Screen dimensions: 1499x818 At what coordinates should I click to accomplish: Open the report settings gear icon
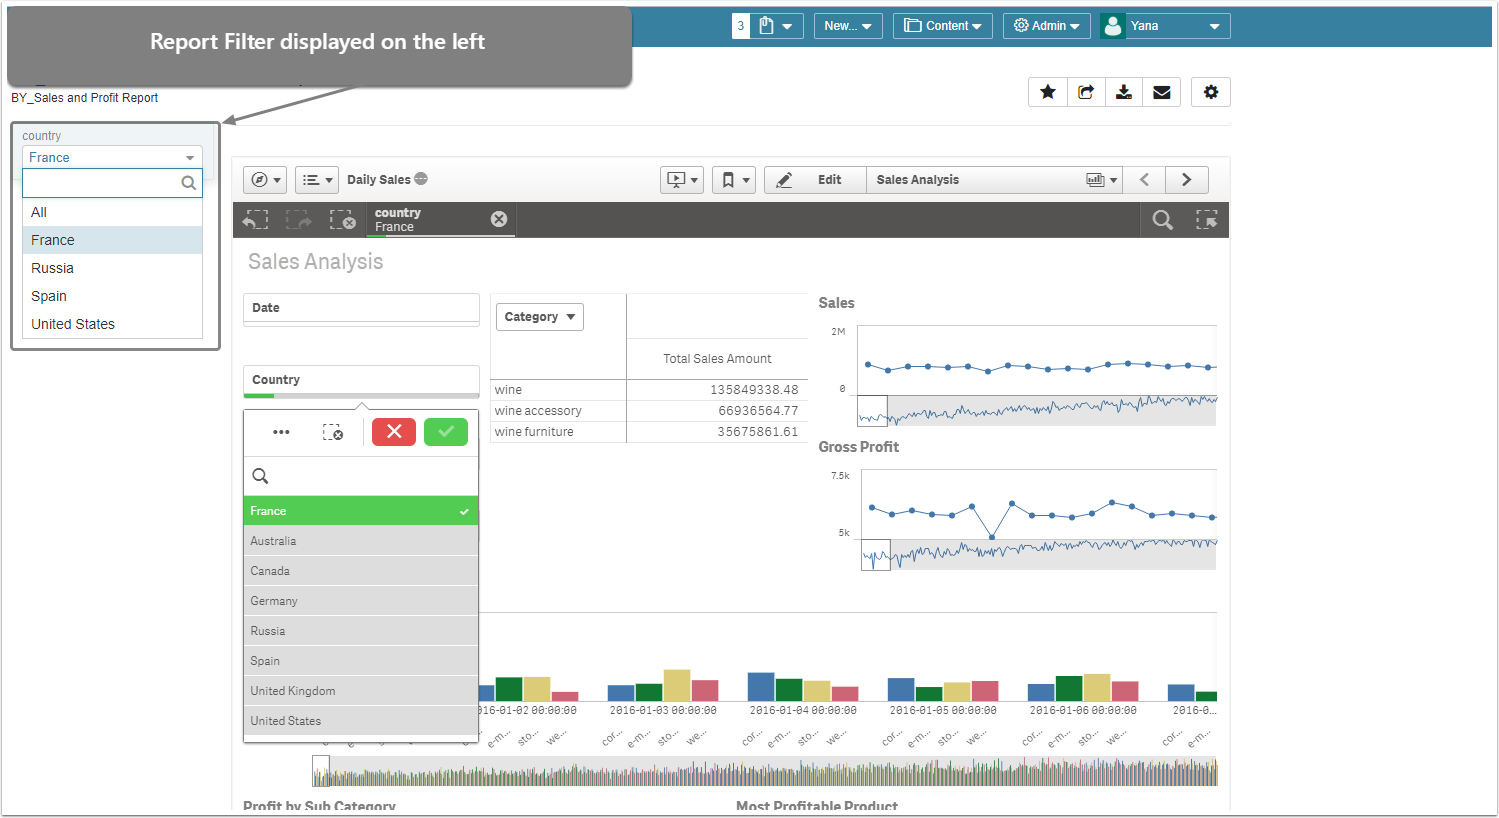pyautogui.click(x=1210, y=92)
